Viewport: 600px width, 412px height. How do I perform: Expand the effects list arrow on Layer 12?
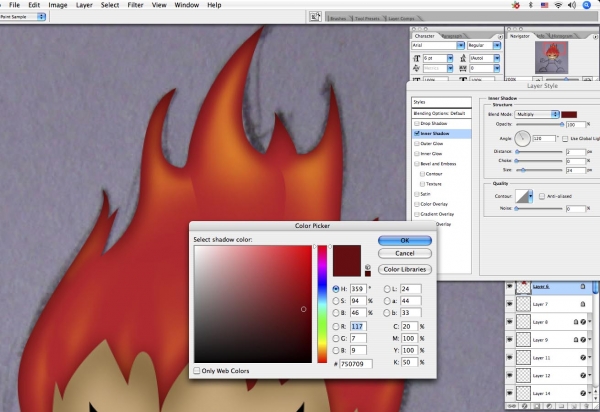590,376
